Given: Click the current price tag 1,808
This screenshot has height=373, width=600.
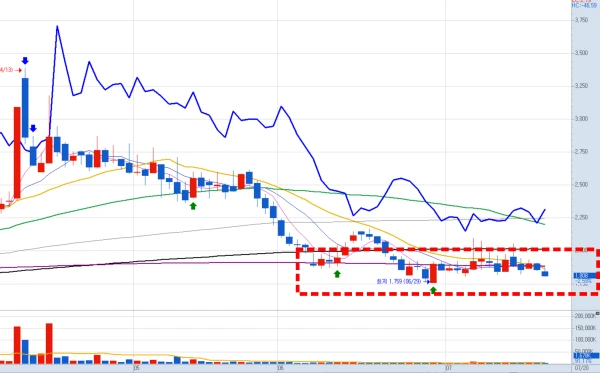Looking at the screenshot, I should tap(585, 275).
